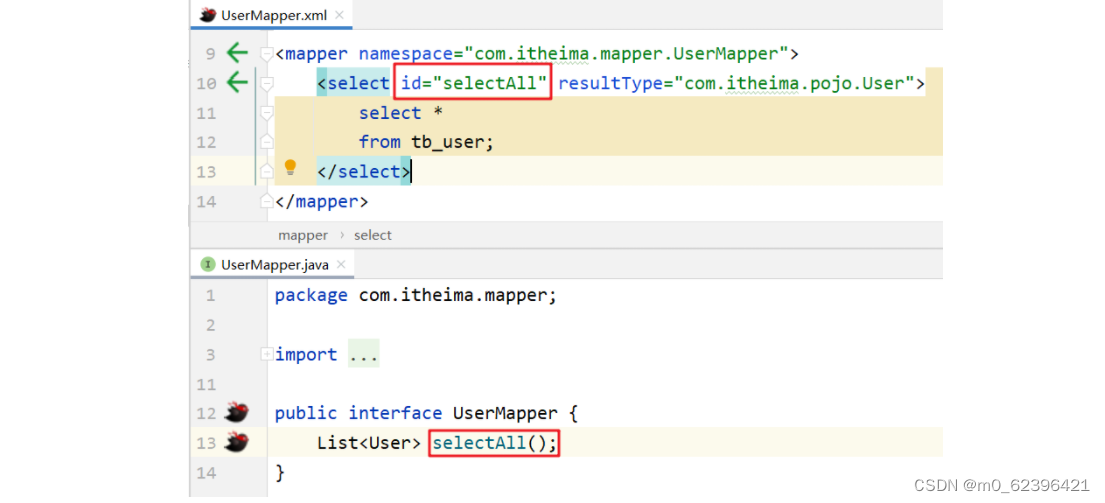
Task: Switch to the UserMapper.xml tab
Action: (x=271, y=15)
